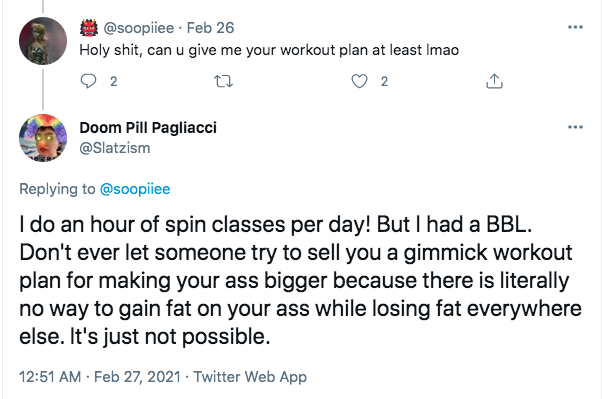Viewport: 602px width, 399px height.
Task: Click the @Slatzism handle
Action: (114, 148)
